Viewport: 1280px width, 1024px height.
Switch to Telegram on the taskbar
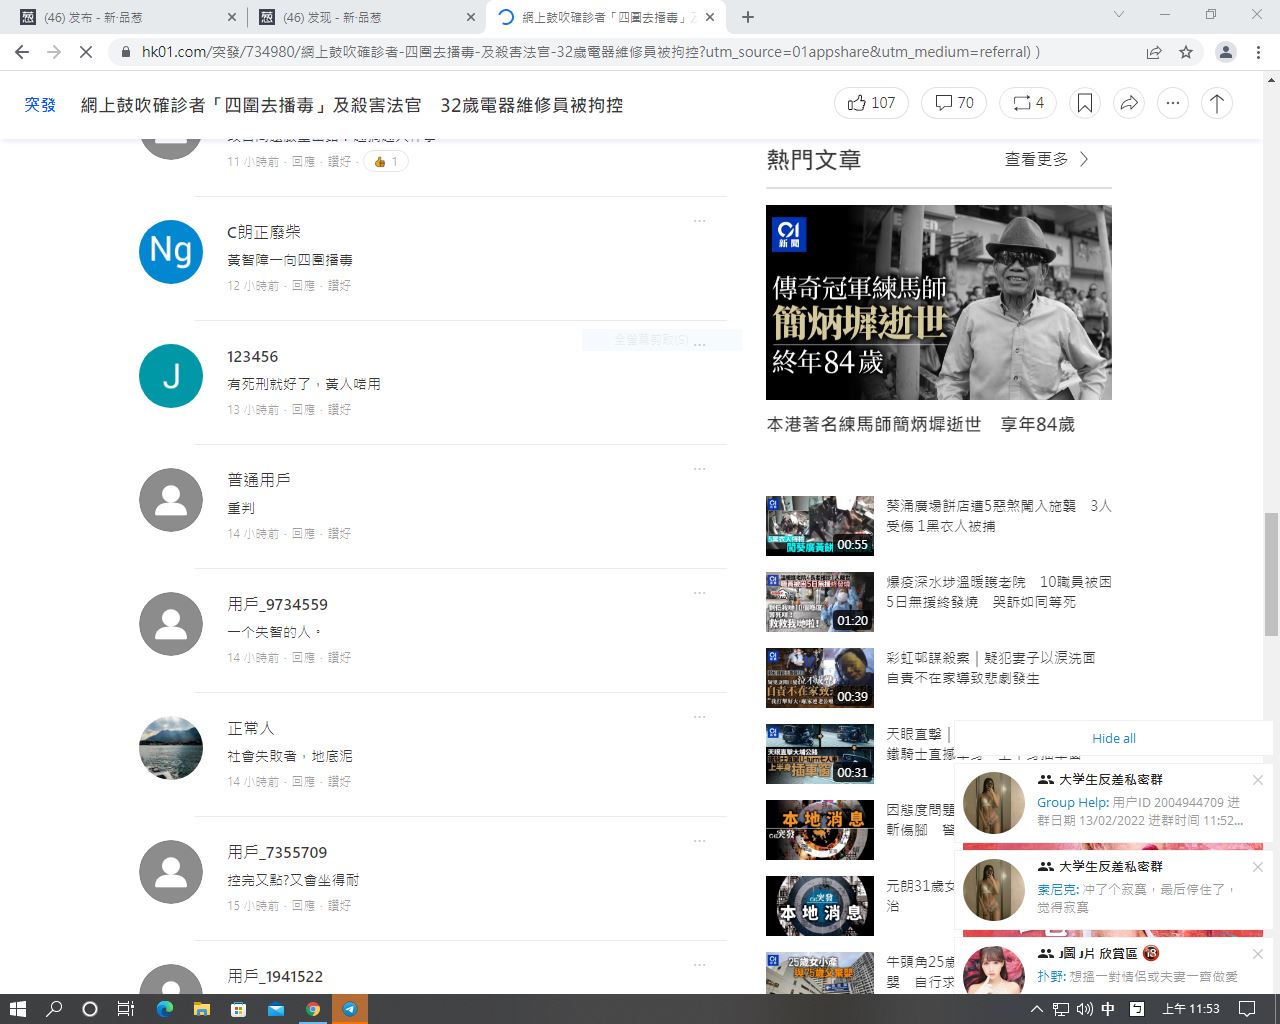pyautogui.click(x=350, y=1009)
